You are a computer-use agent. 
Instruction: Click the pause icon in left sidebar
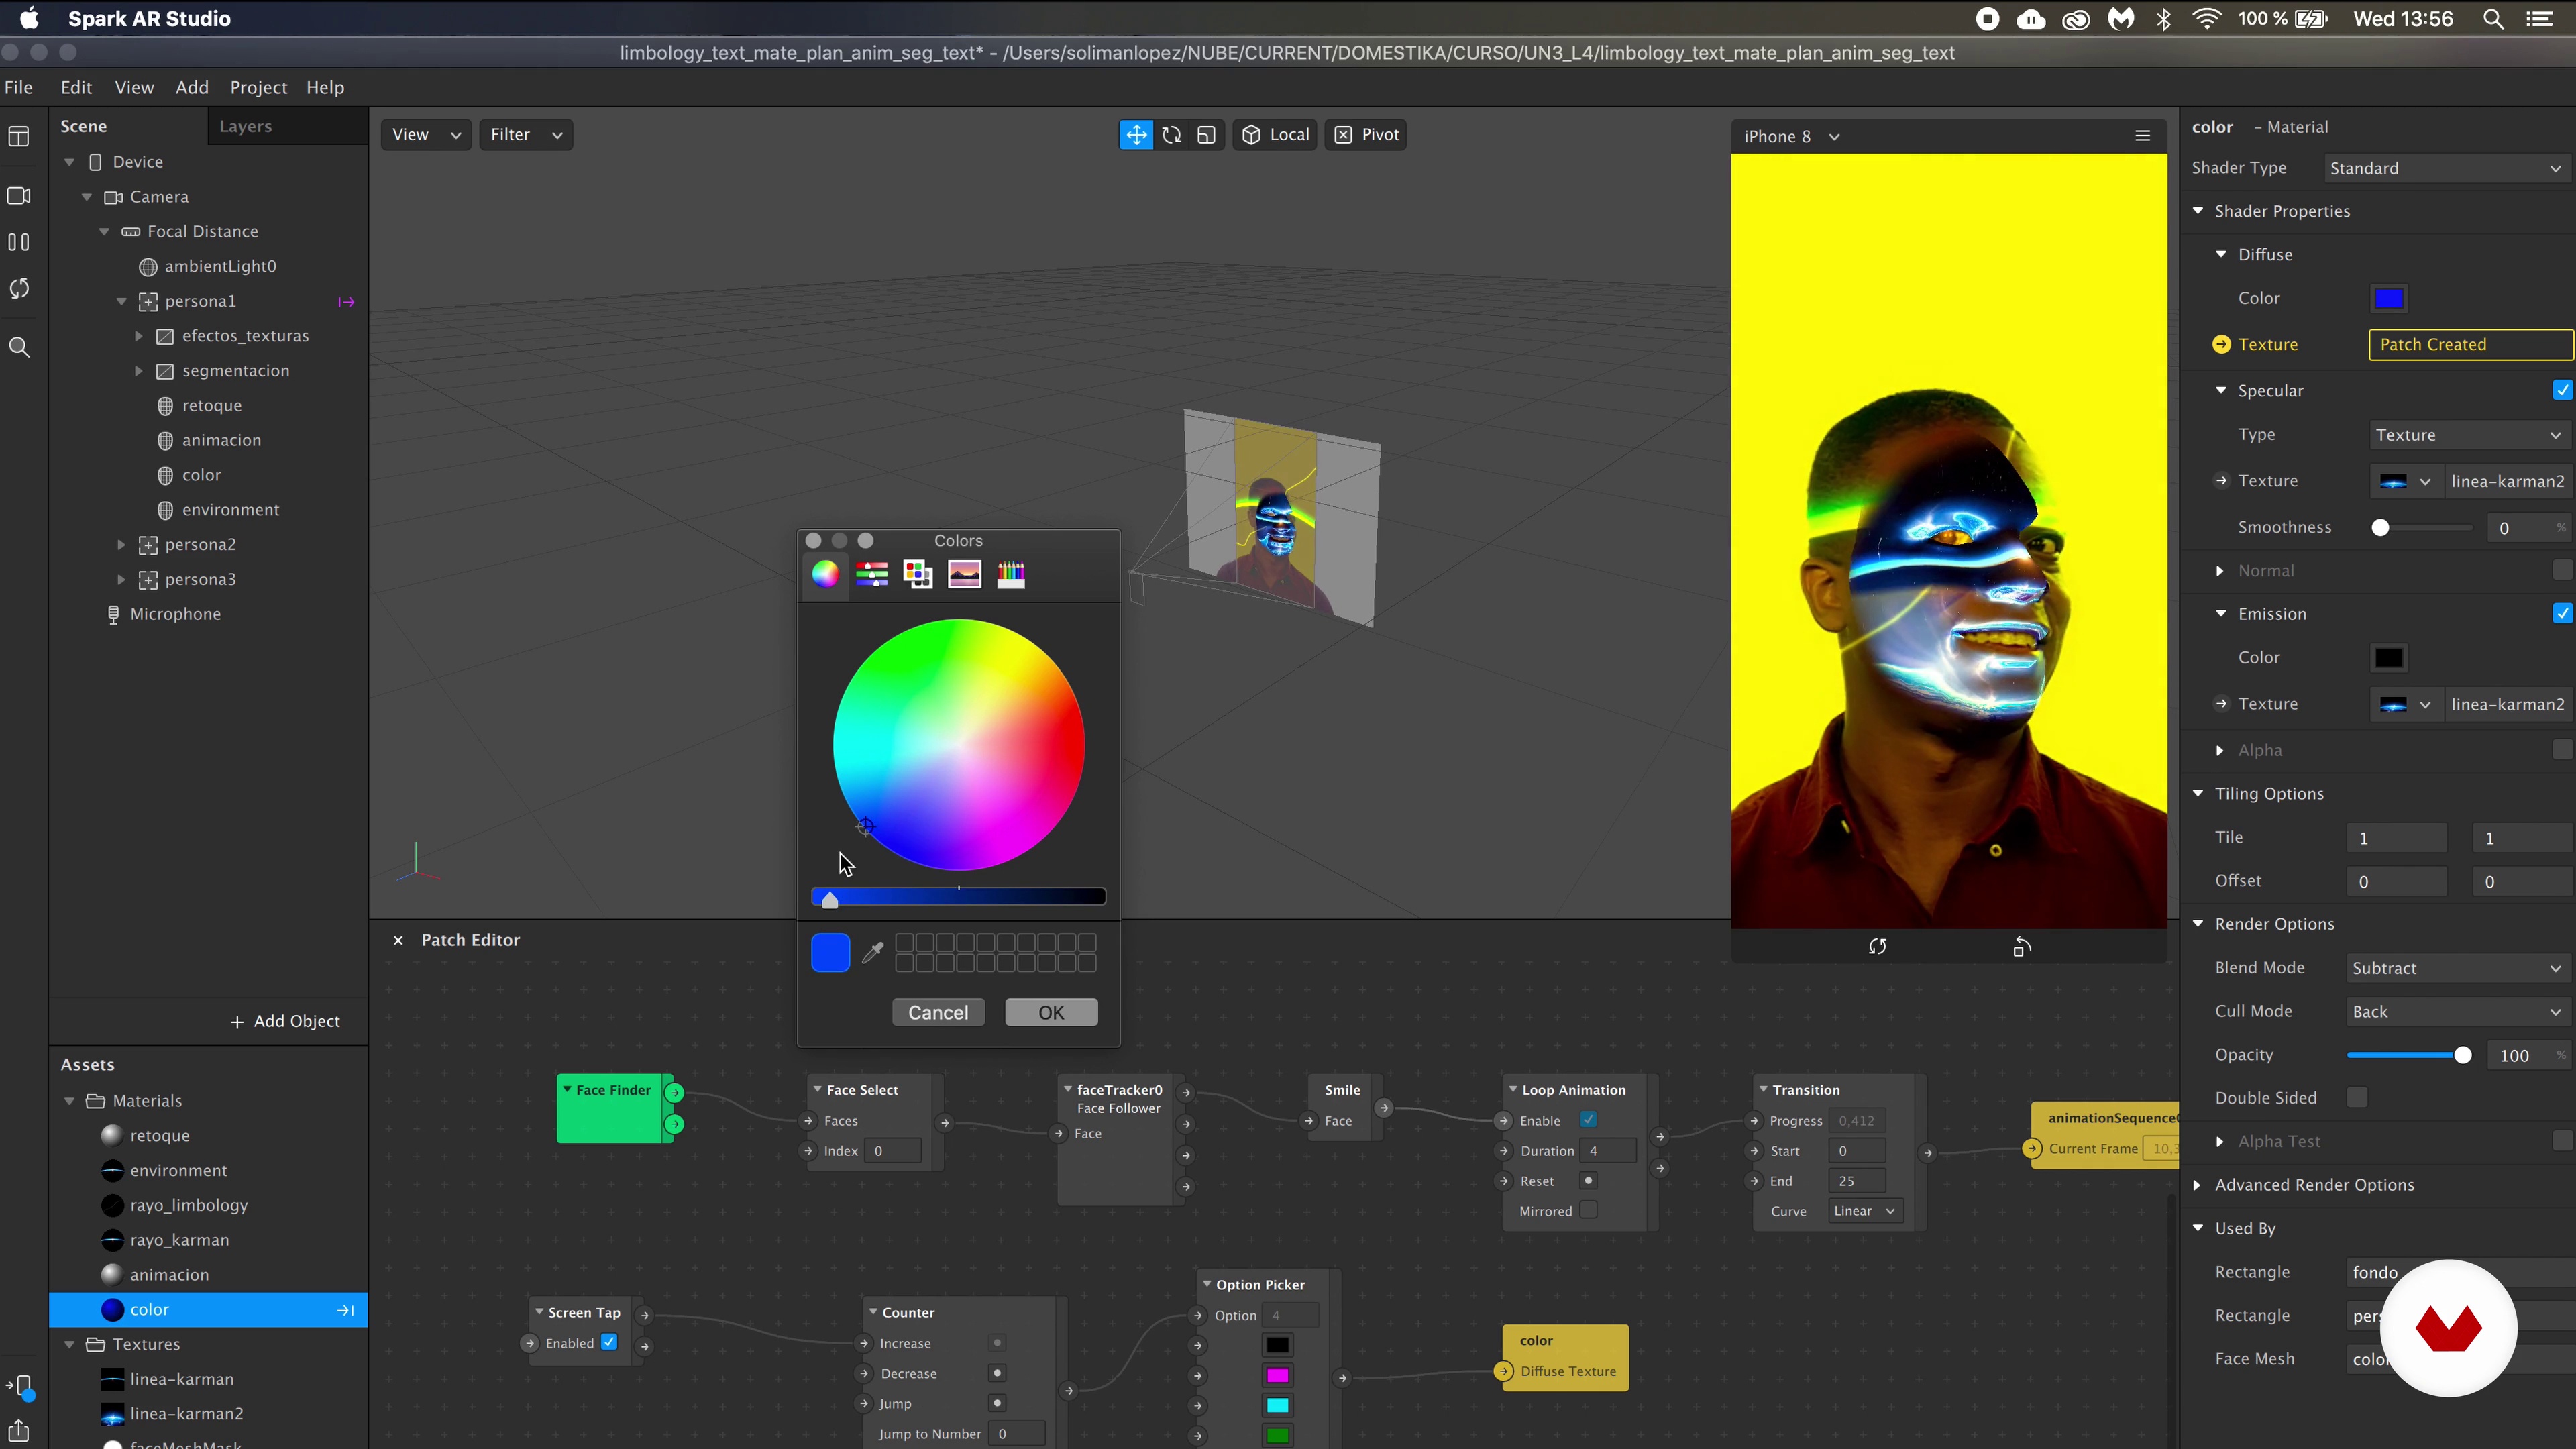coord(19,242)
